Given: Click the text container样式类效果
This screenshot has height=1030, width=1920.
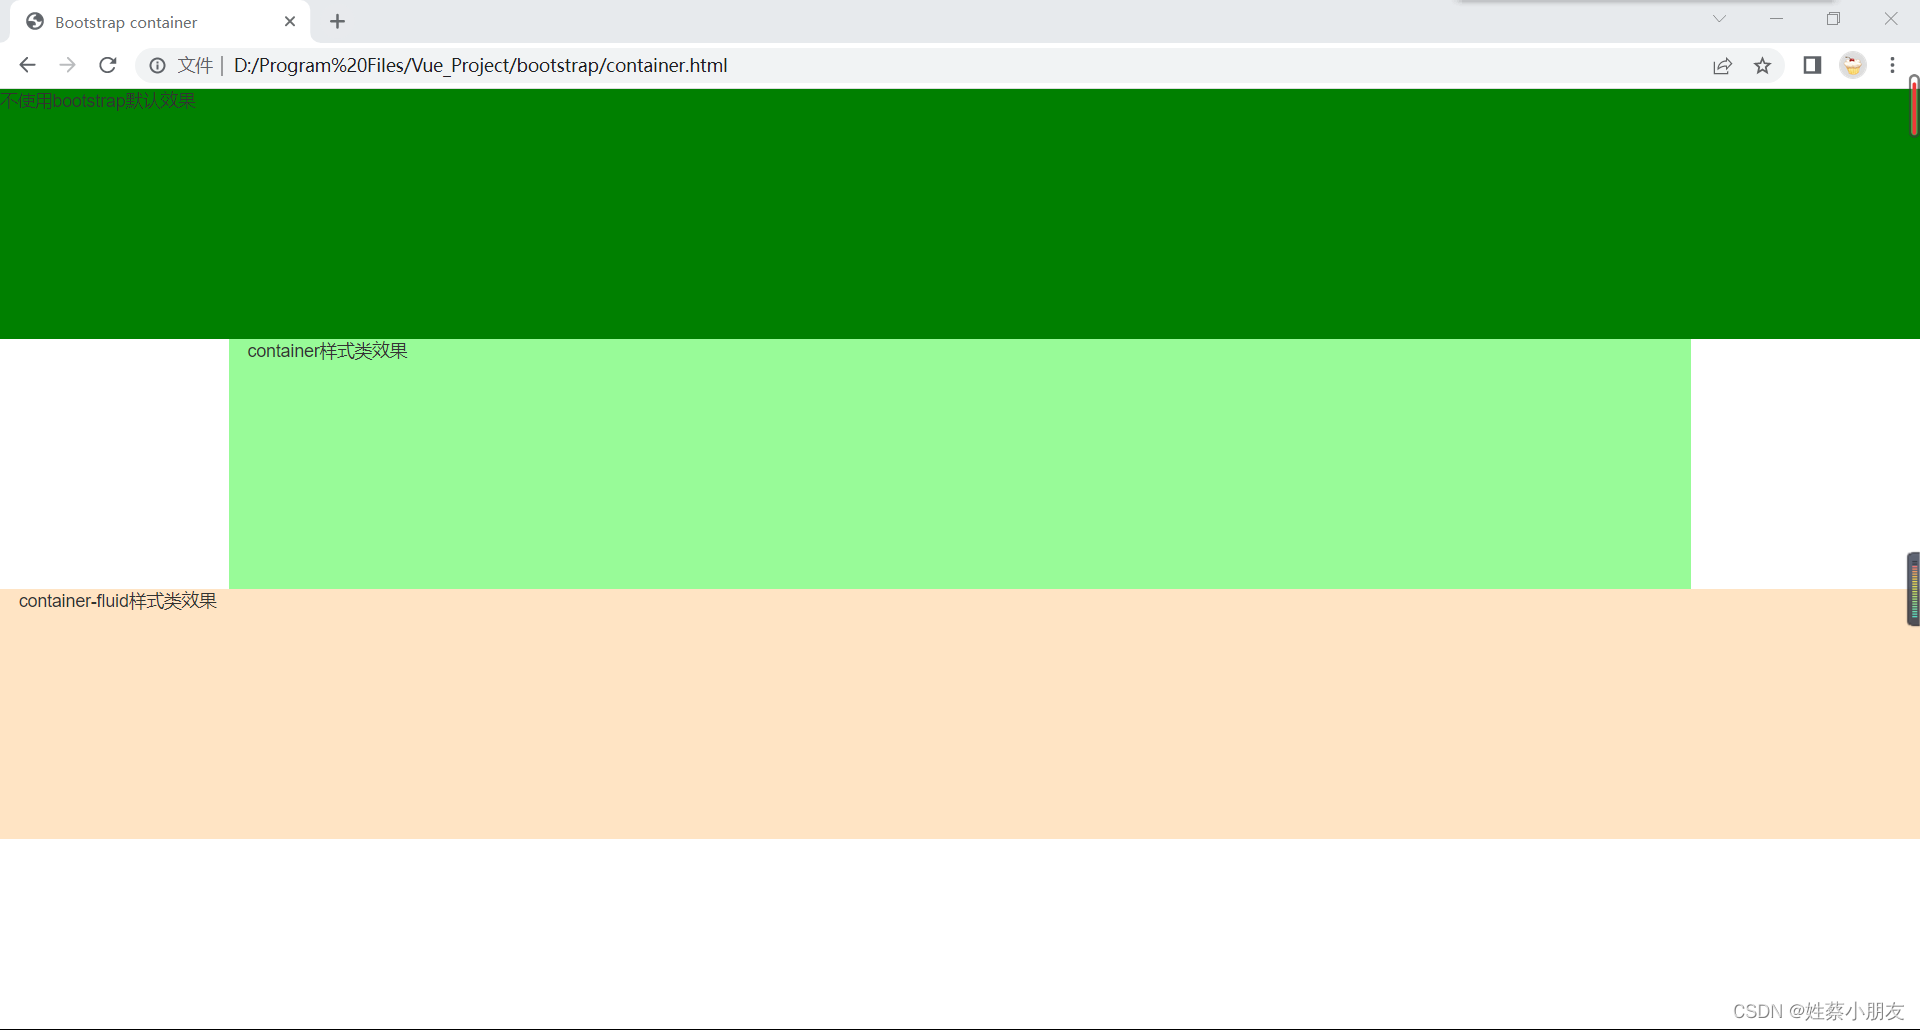Looking at the screenshot, I should 327,351.
